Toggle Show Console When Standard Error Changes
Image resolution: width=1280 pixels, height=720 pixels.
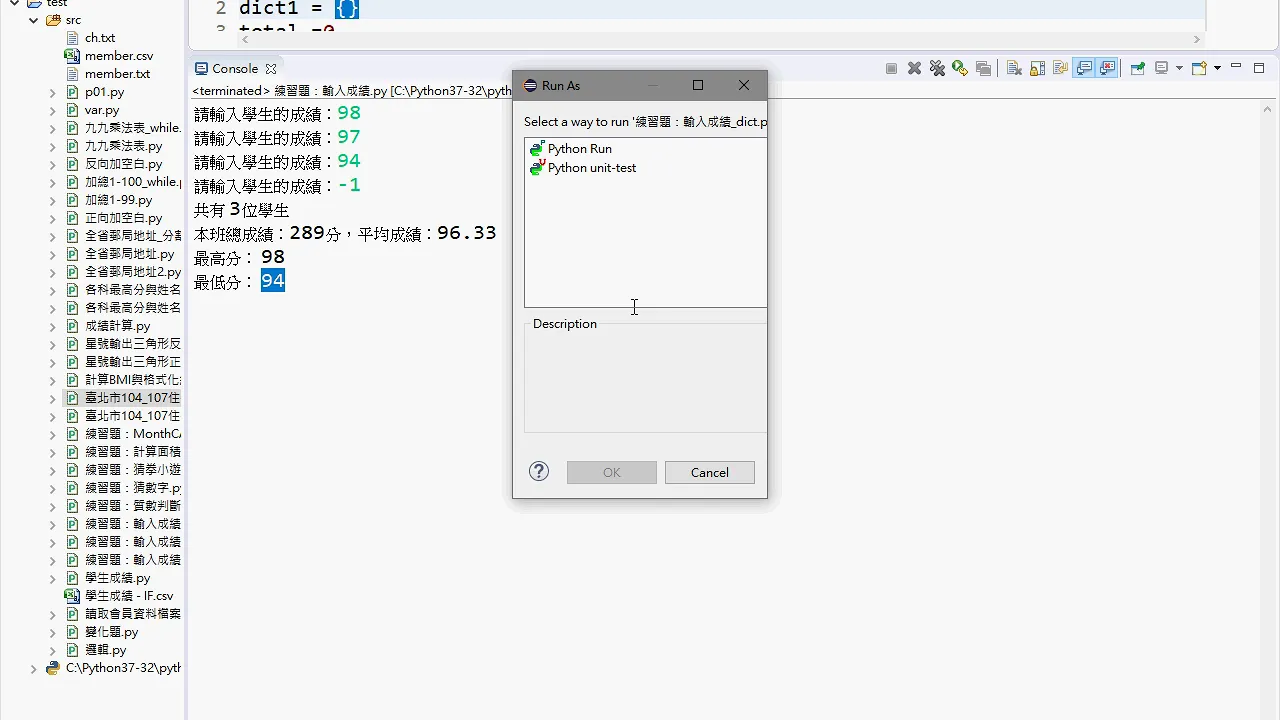(1107, 69)
